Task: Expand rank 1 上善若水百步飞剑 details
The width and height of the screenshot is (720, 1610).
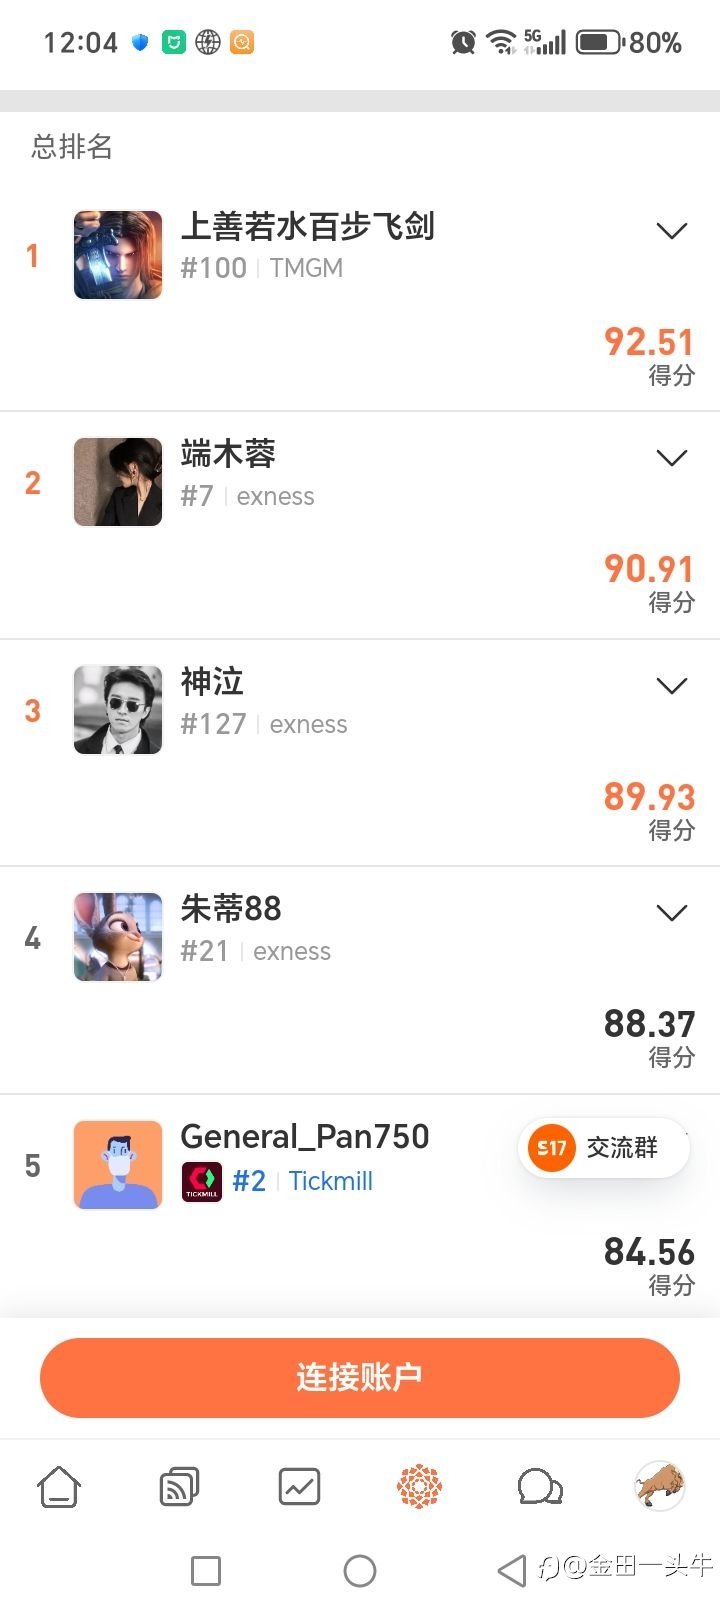Action: coord(671,231)
